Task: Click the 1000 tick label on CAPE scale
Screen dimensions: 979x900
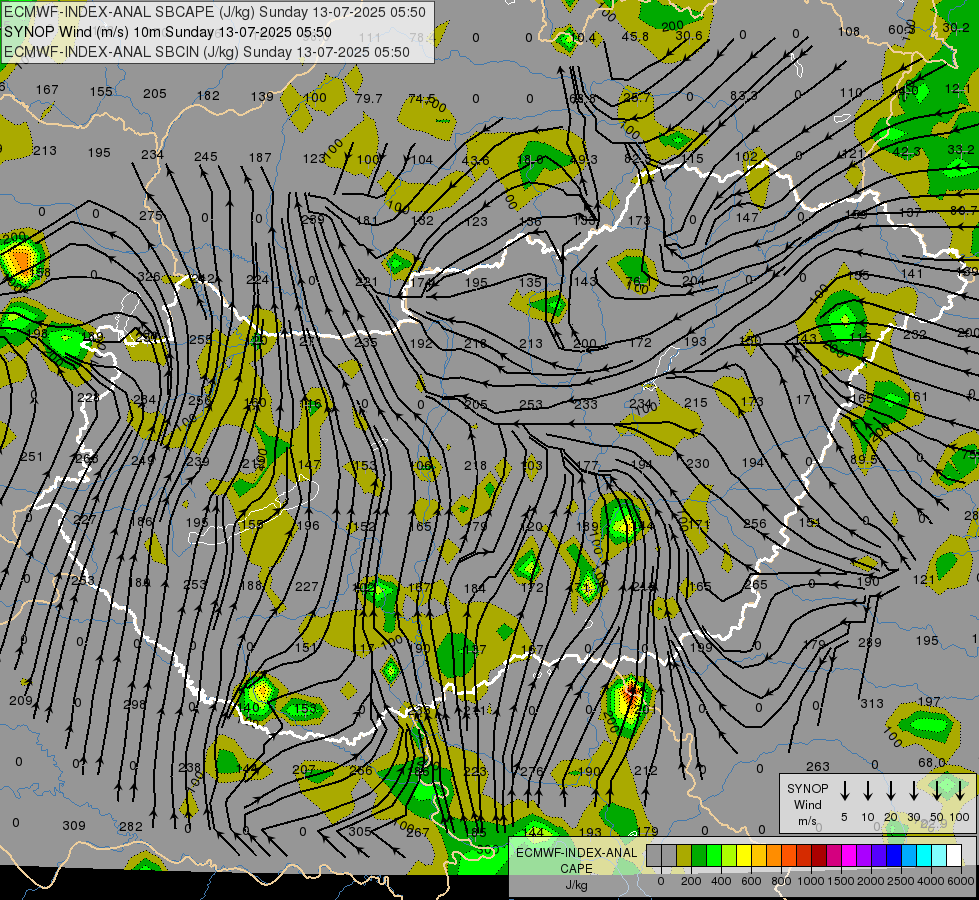Action: tap(811, 881)
